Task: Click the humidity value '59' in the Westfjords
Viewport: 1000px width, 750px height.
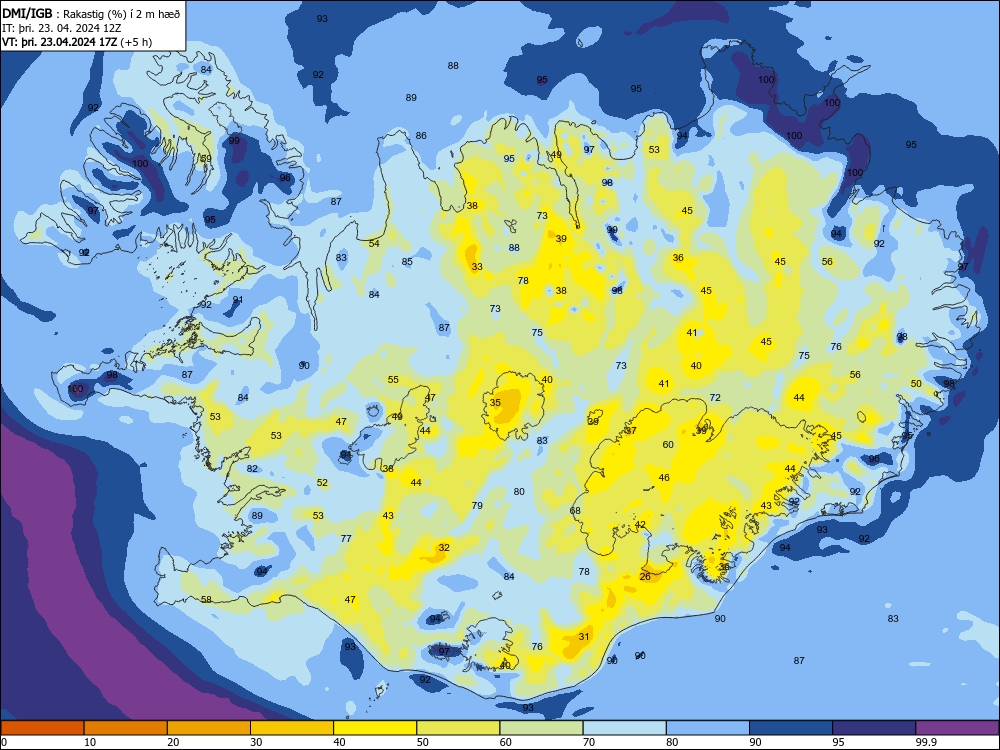Action: (x=206, y=158)
